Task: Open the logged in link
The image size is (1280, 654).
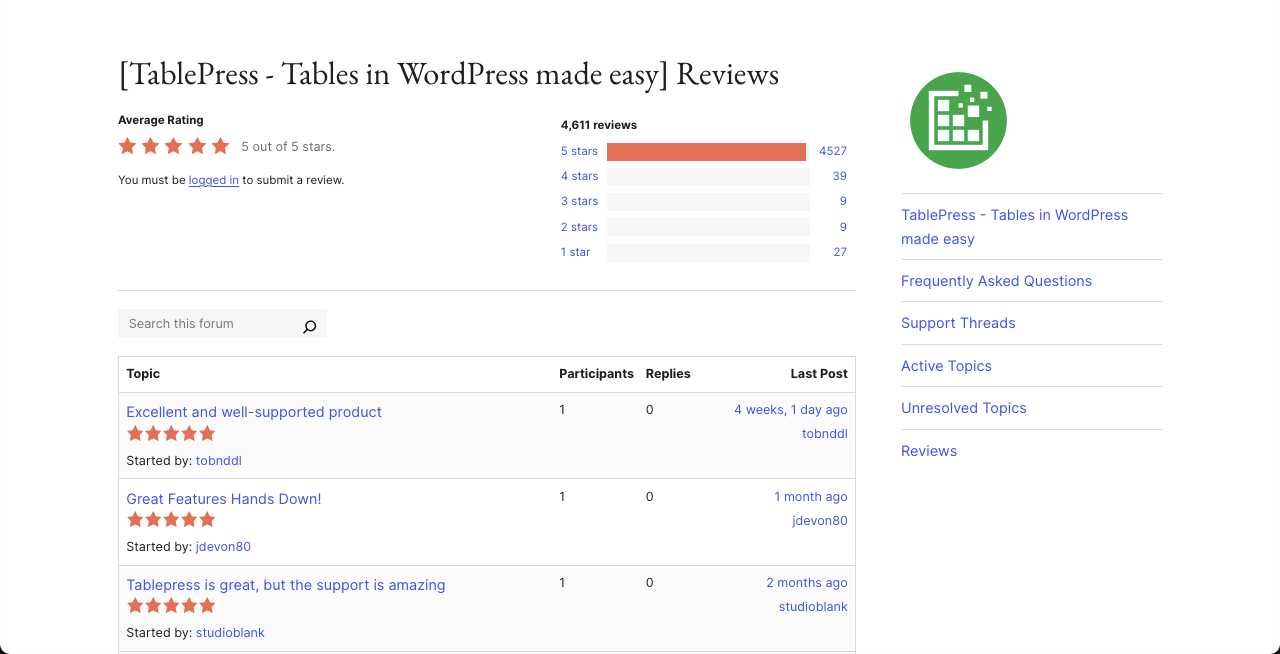Action: click(213, 180)
